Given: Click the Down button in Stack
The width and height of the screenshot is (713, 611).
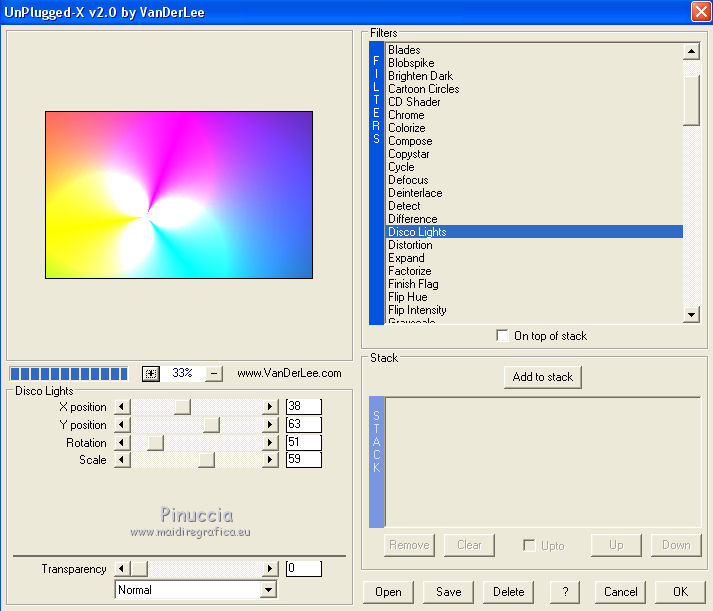Looking at the screenshot, I should coord(676,545).
